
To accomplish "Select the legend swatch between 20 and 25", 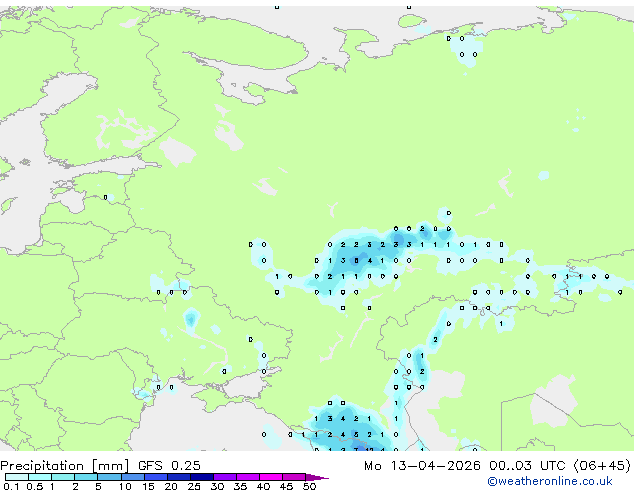I will point(181,477).
